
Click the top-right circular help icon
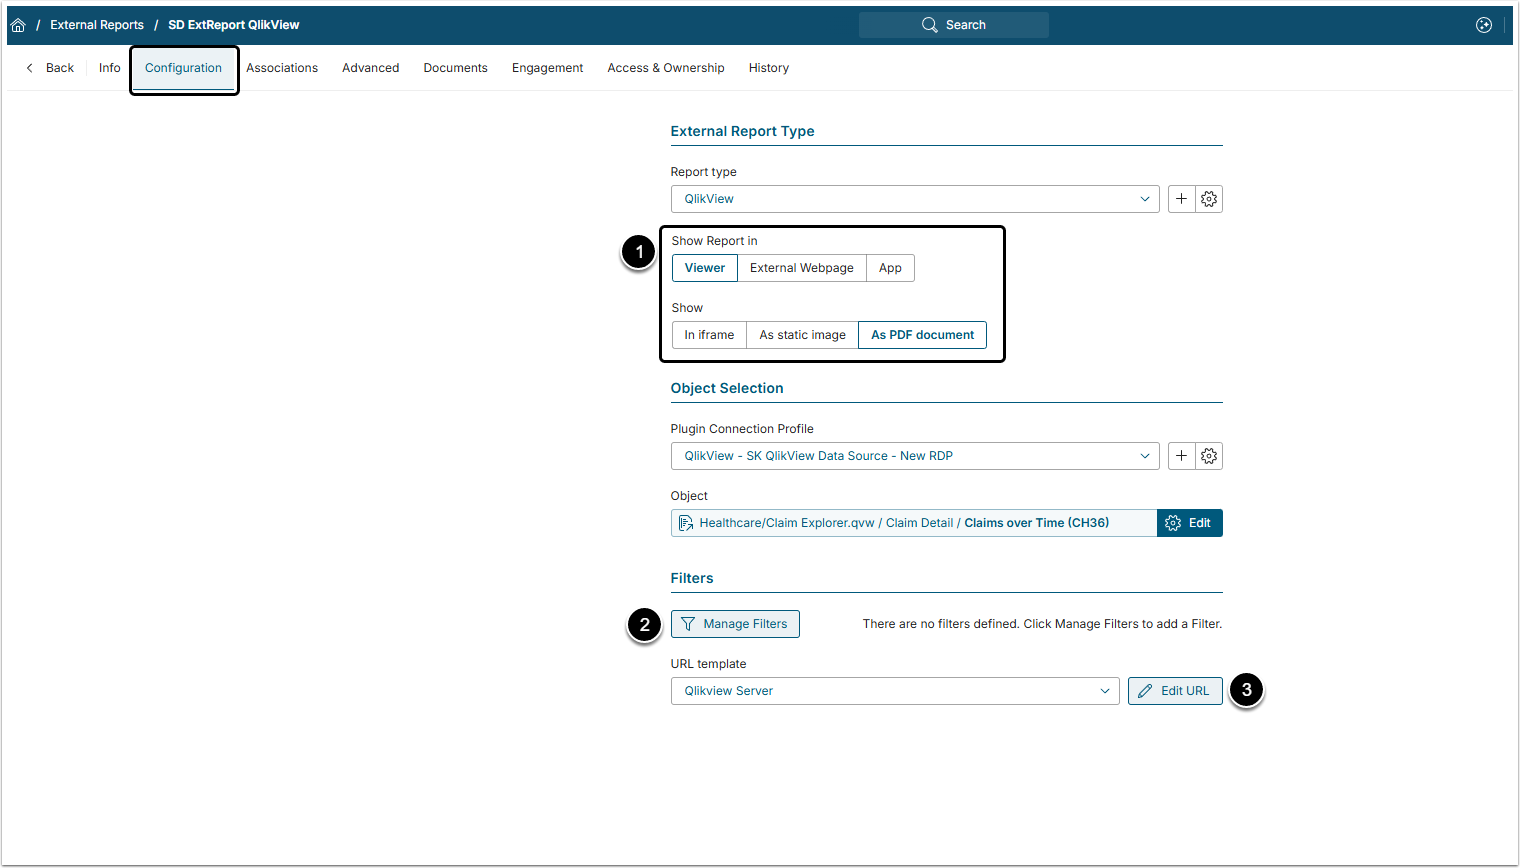click(1484, 25)
